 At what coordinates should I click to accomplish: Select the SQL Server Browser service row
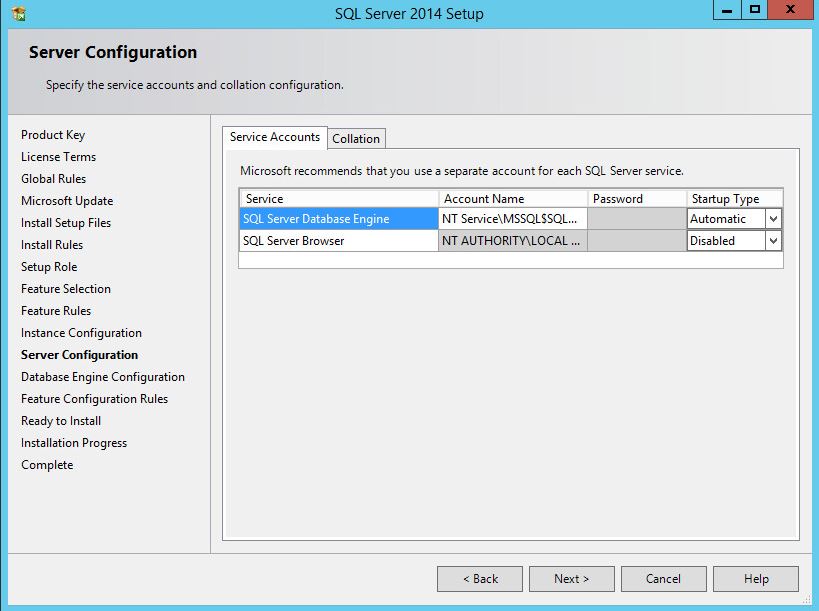(x=339, y=241)
